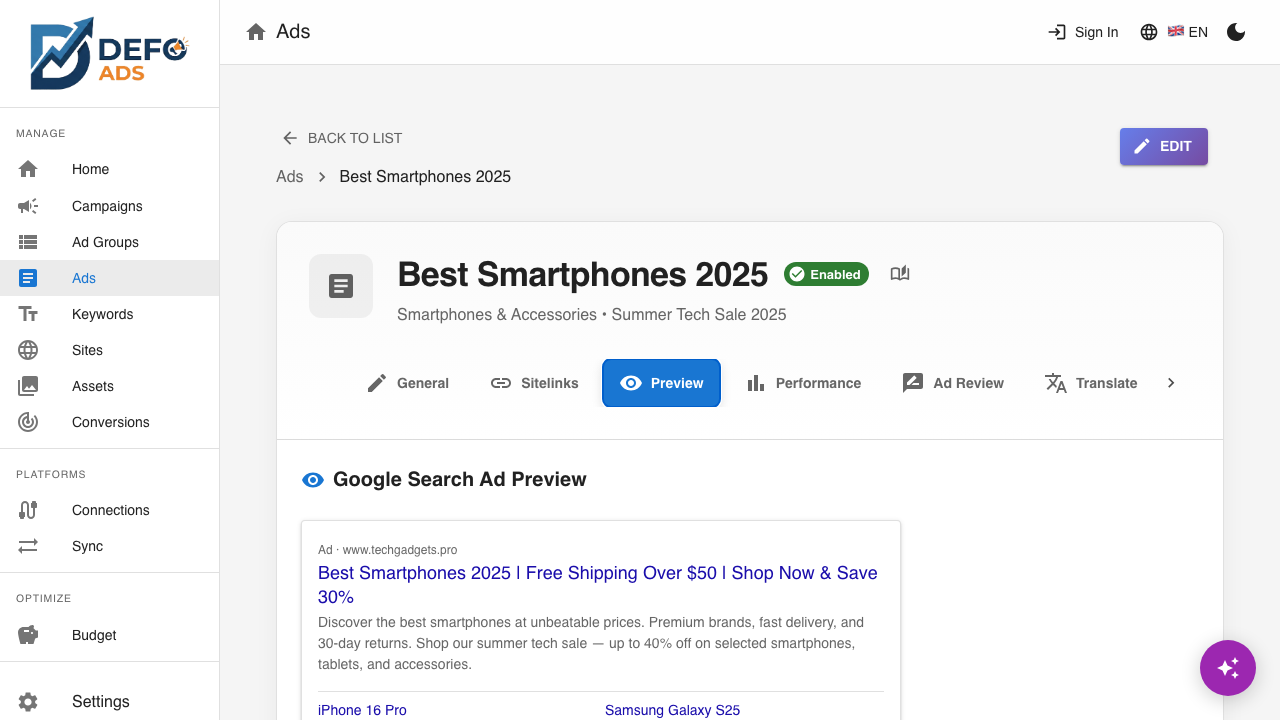
Task: Click the www.techgadgets.pro ad URL
Action: click(x=400, y=550)
